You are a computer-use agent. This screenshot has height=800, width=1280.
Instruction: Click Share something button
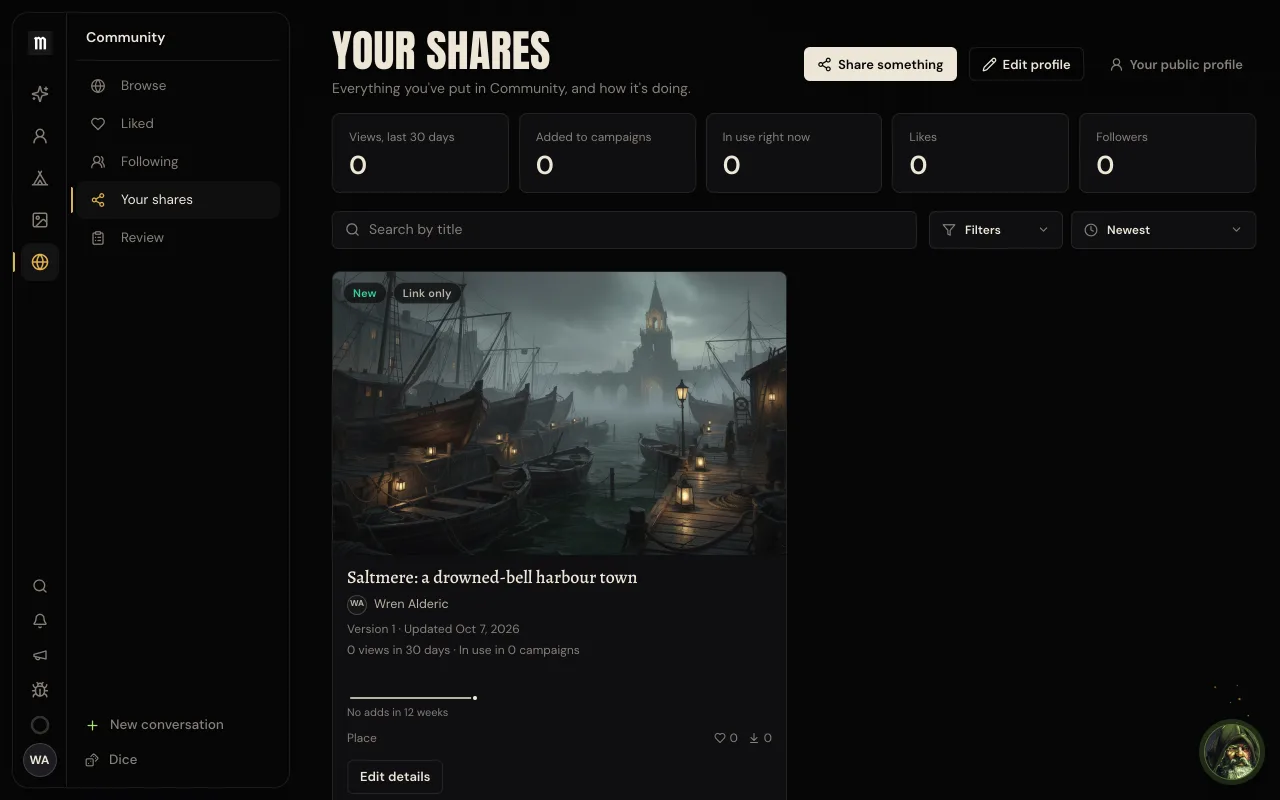coord(880,64)
